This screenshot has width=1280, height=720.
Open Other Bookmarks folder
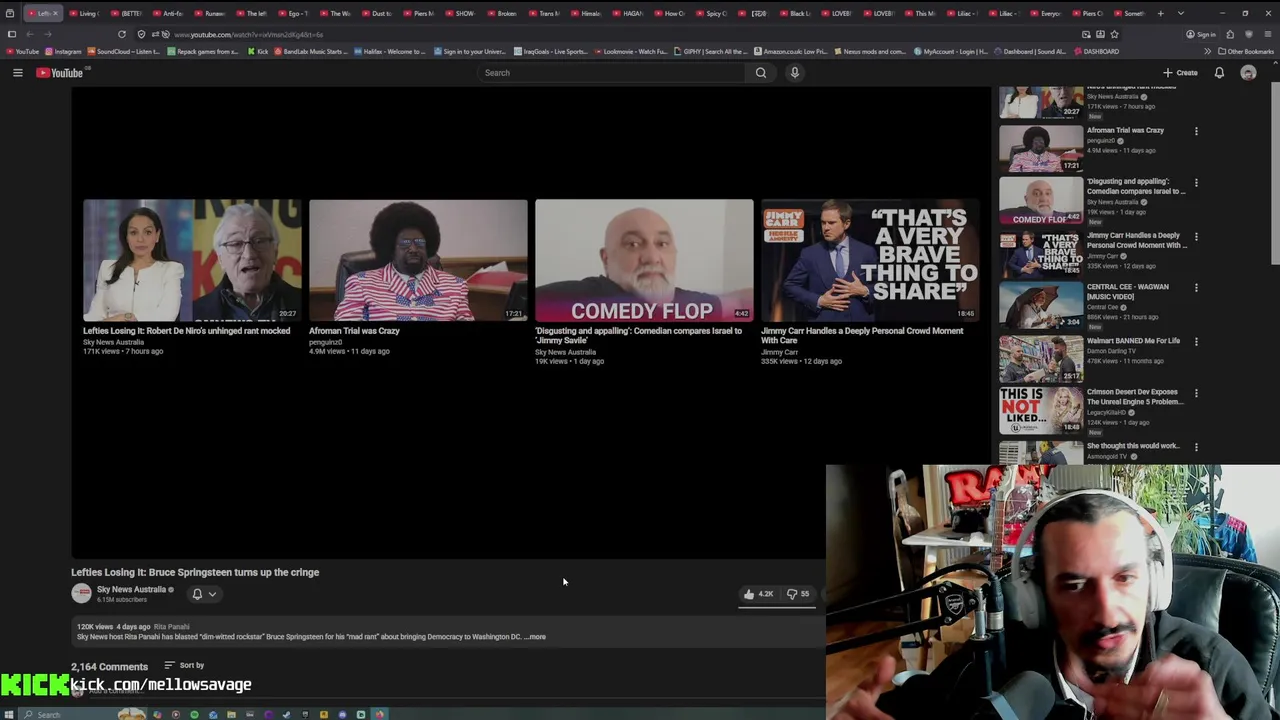coord(1245,51)
